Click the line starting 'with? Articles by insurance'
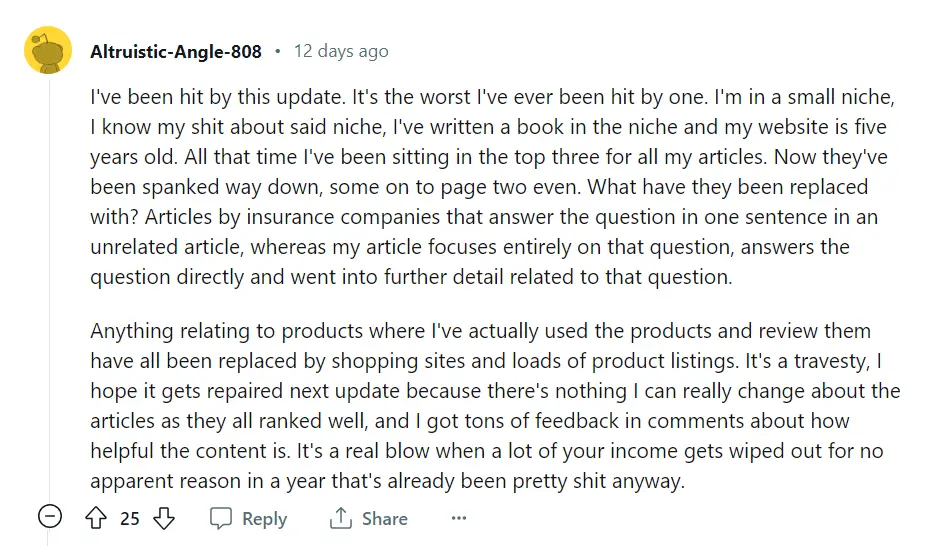The width and height of the screenshot is (944, 546). click(x=484, y=217)
